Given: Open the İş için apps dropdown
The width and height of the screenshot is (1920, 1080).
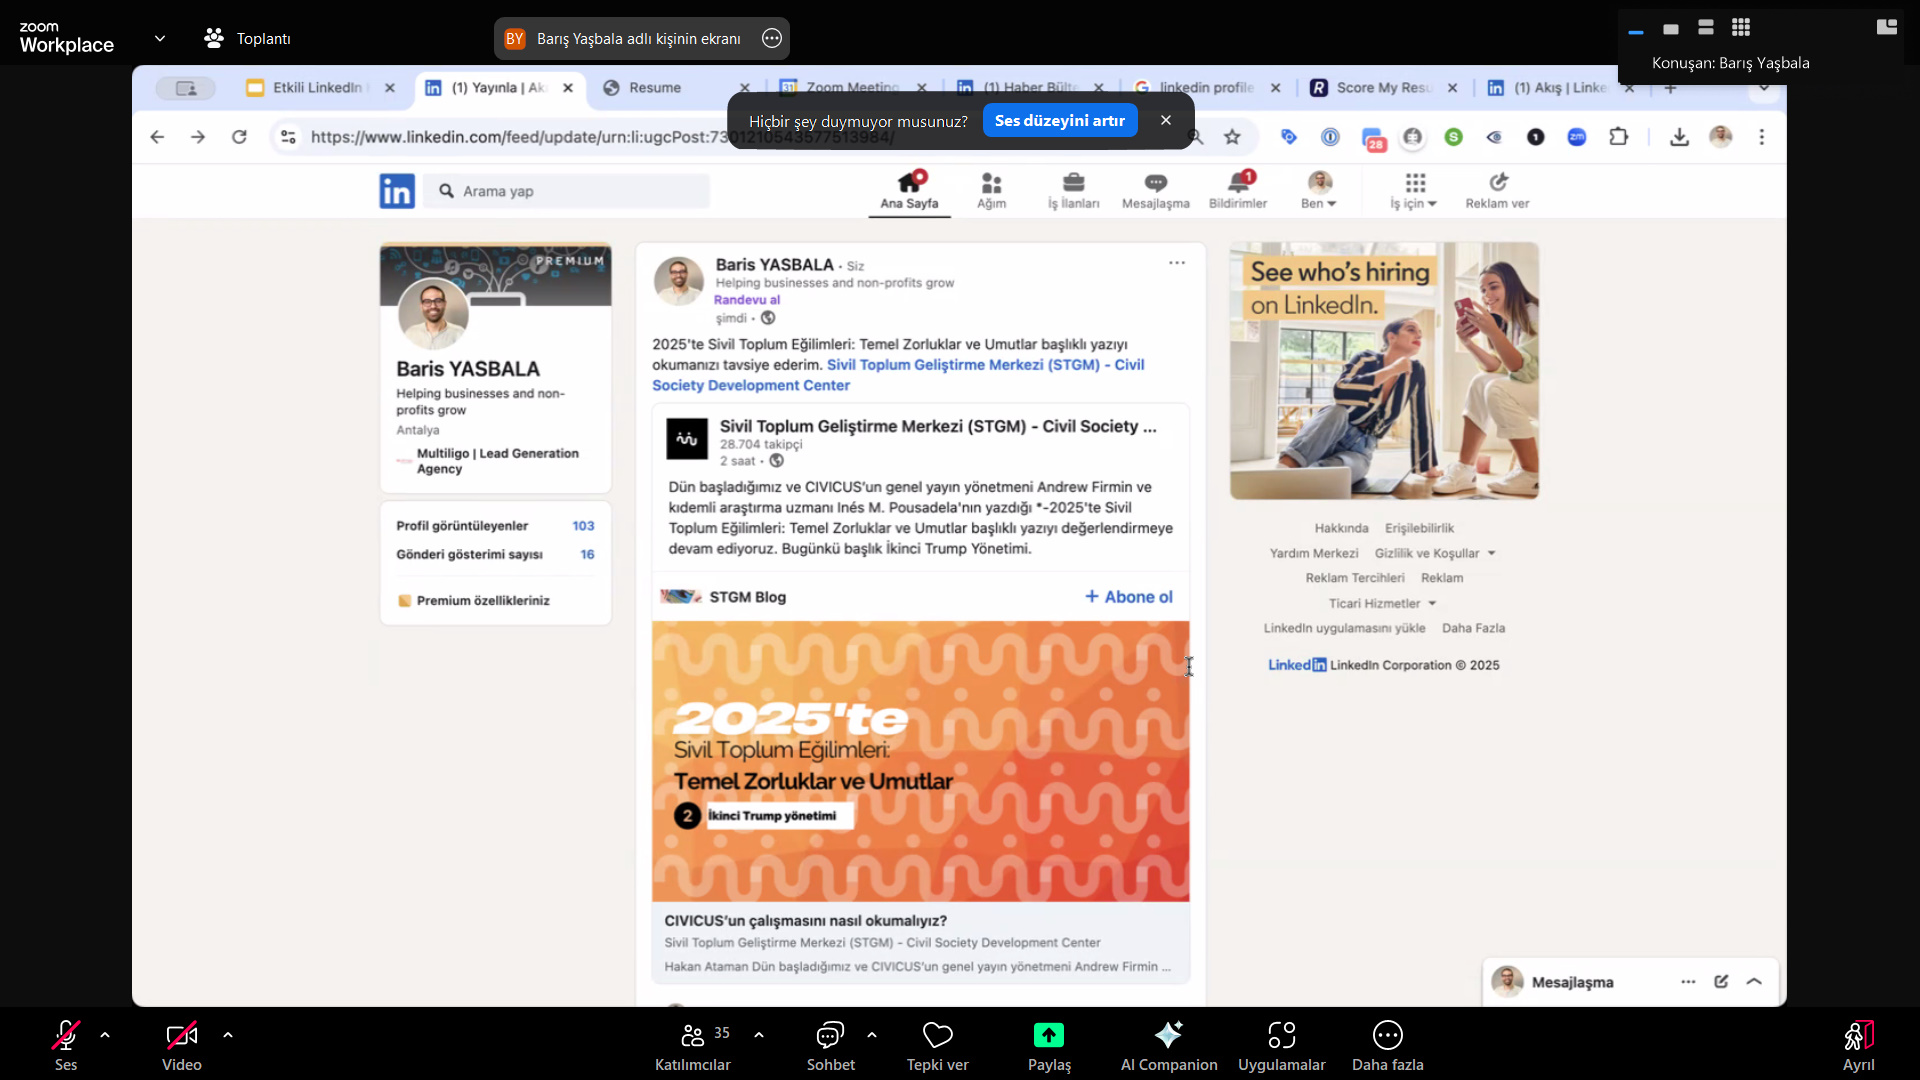Looking at the screenshot, I should pyautogui.click(x=1414, y=189).
